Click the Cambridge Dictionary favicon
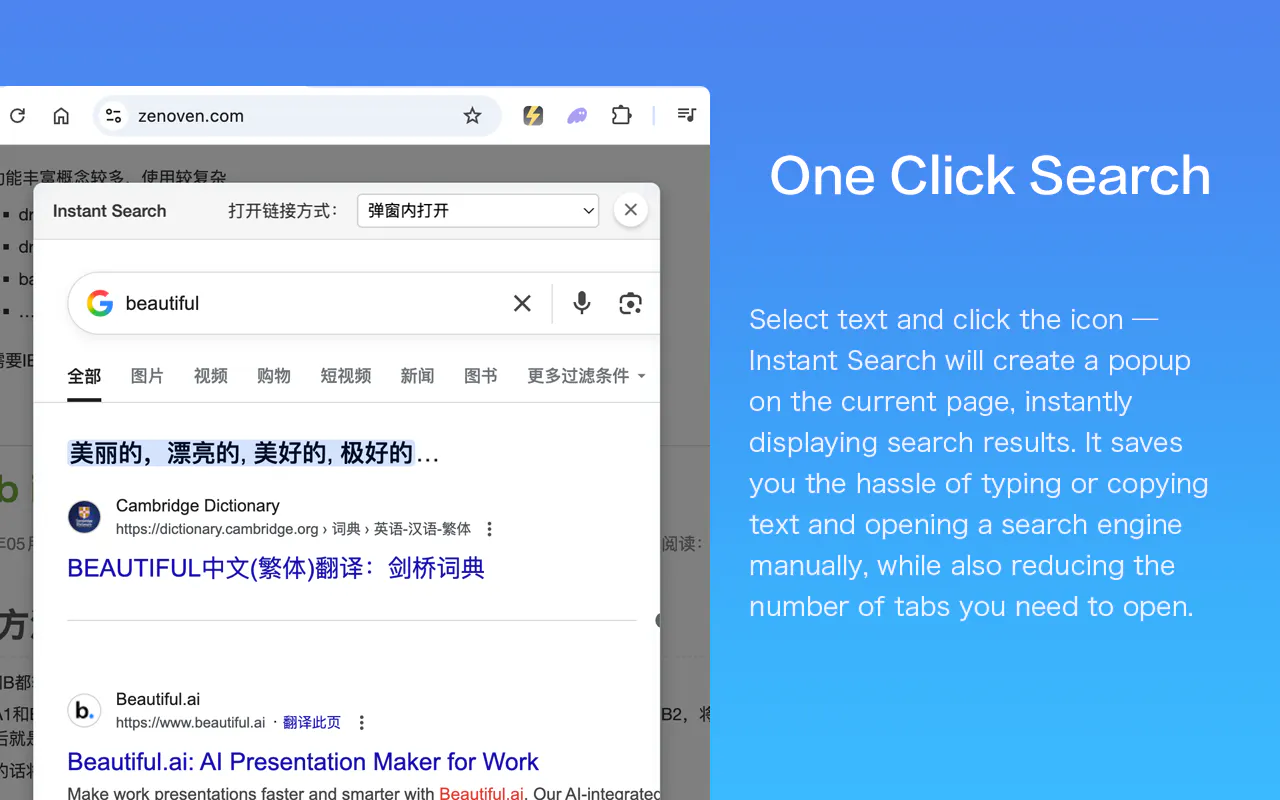The height and width of the screenshot is (800, 1280). [x=84, y=517]
